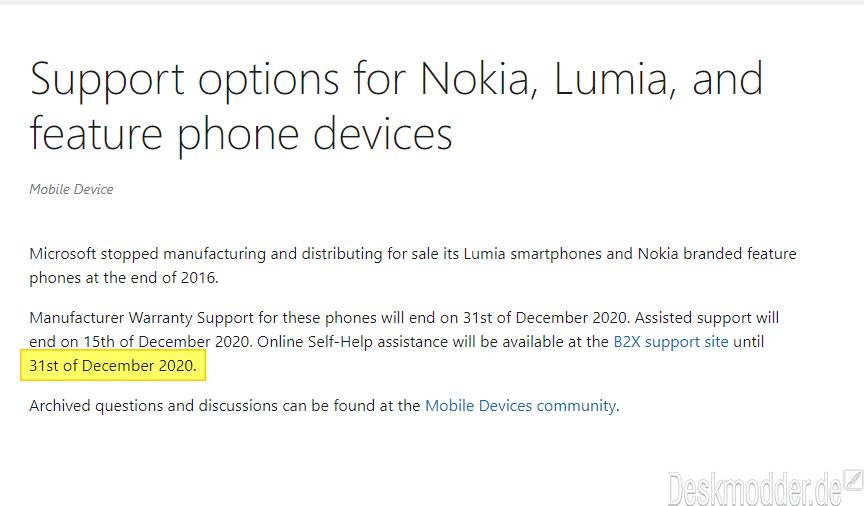
Task: Click the 15th of December 2020 date
Action: click(x=168, y=342)
